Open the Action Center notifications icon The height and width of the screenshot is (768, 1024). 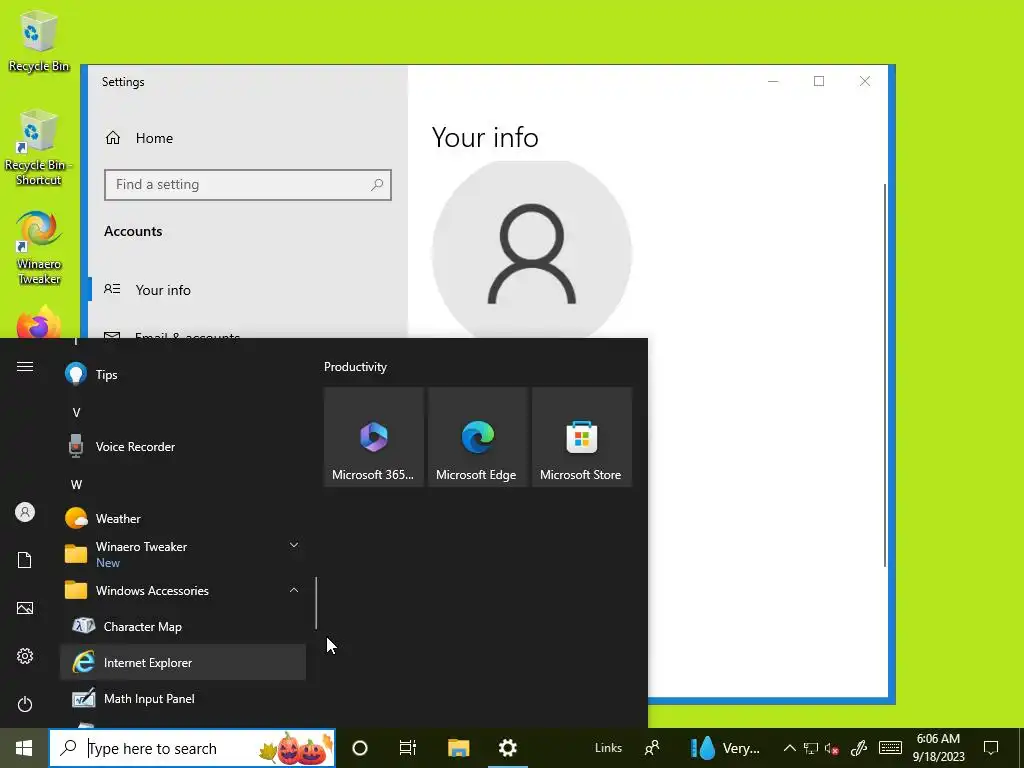coord(991,748)
